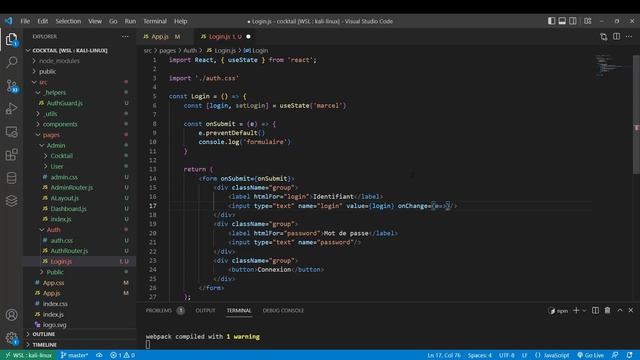640x360 pixels.
Task: Open the Accounts icon
Action: 11,315
